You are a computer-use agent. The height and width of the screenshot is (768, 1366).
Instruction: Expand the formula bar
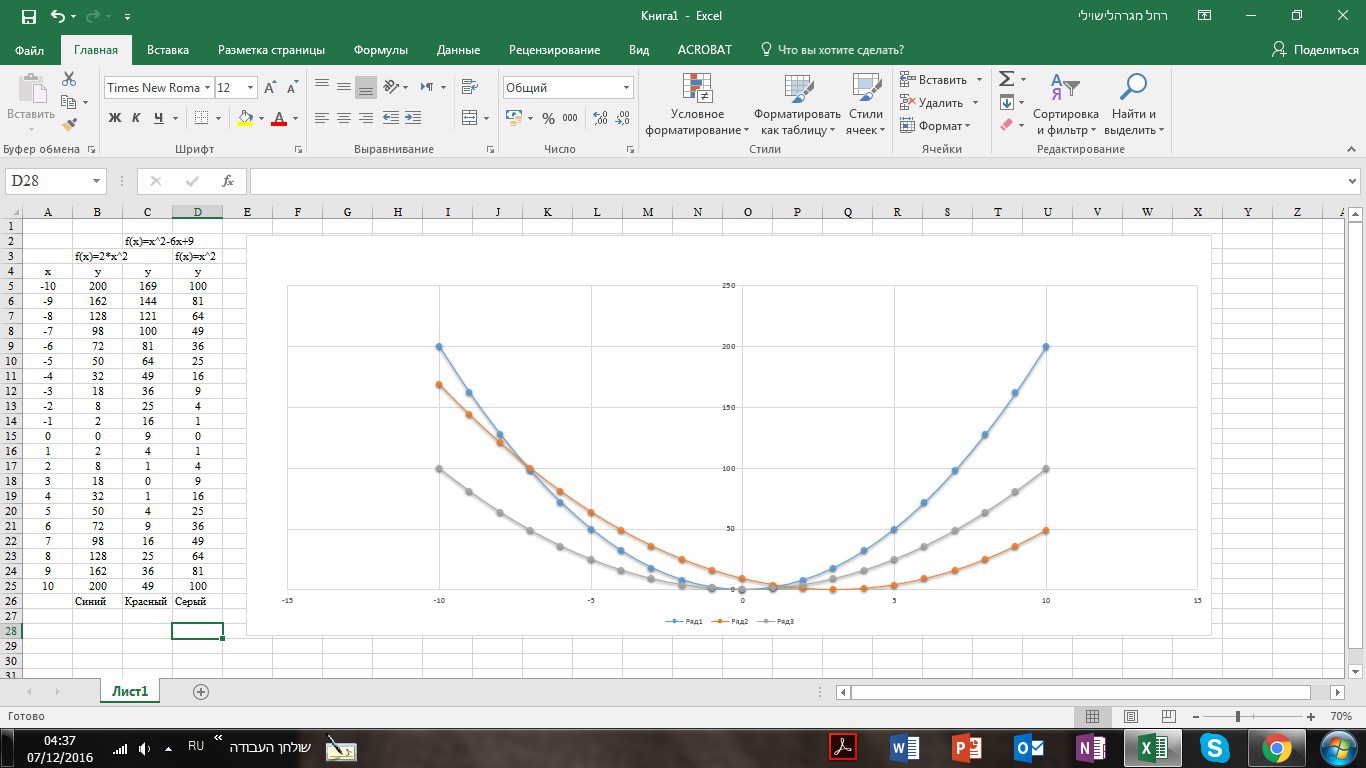(x=1353, y=181)
